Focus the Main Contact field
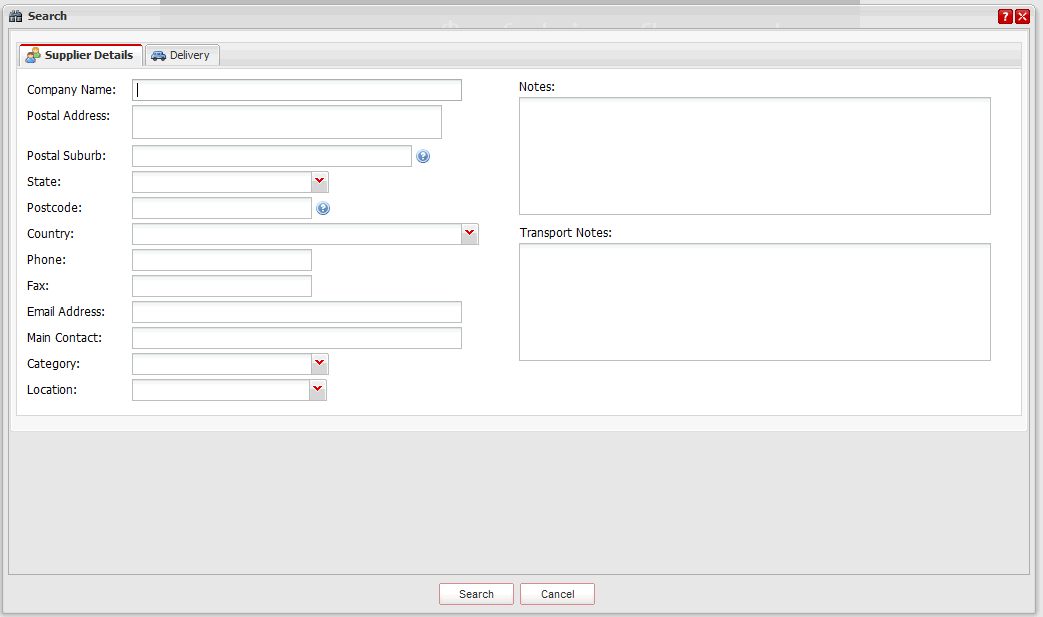Screen dimensions: 1043x617 point(296,338)
